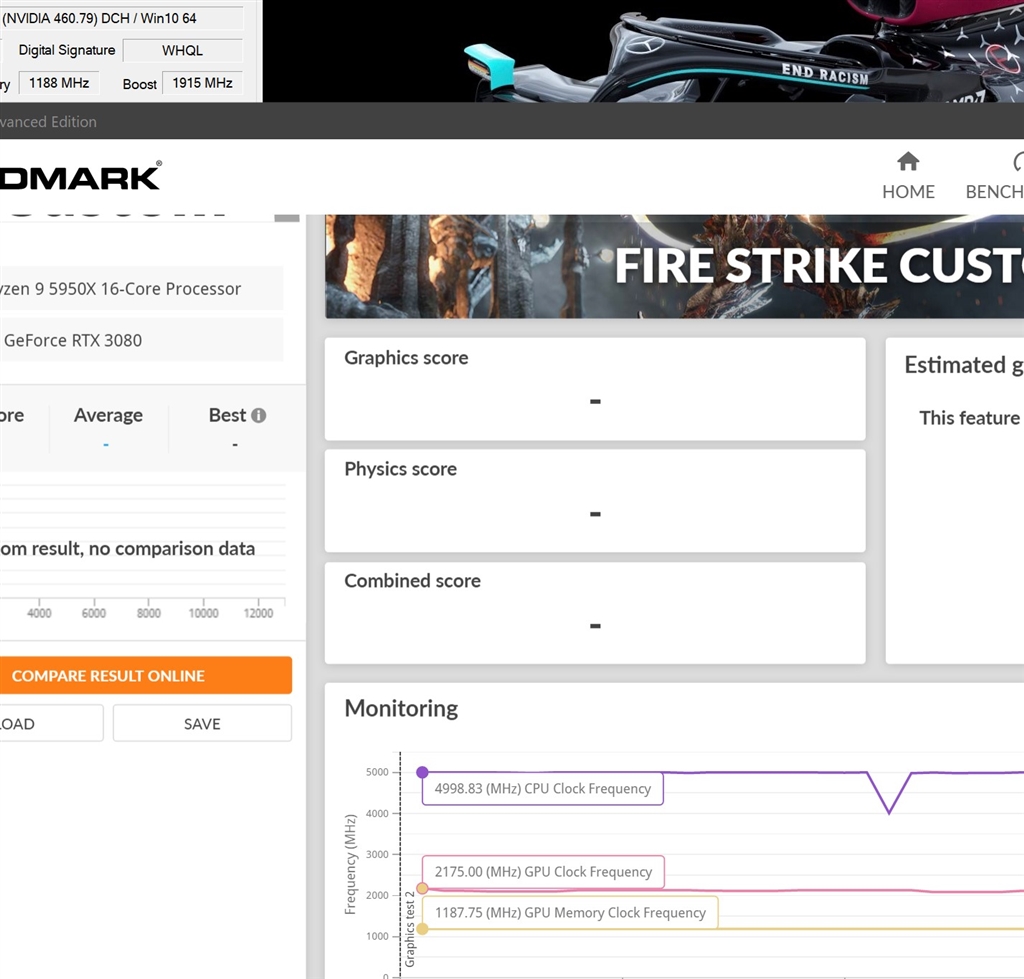Screen dimensions: 1024x979
Task: Click the Best score column header
Action: [x=227, y=415]
